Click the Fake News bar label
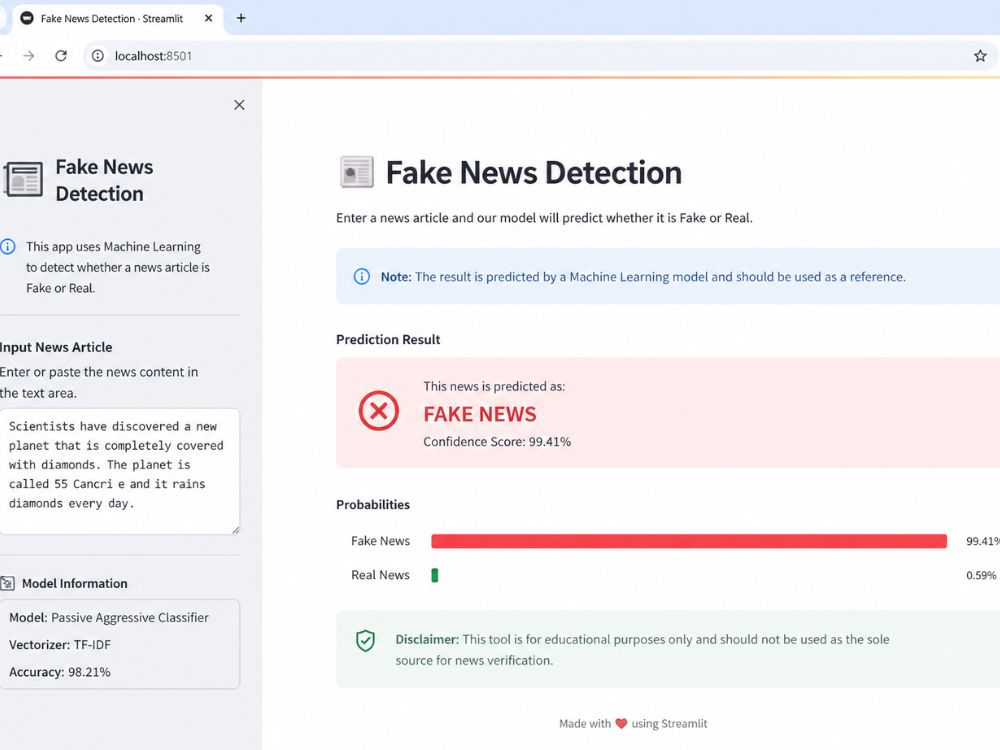Screen dimensions: 1000x750 click(x=380, y=541)
